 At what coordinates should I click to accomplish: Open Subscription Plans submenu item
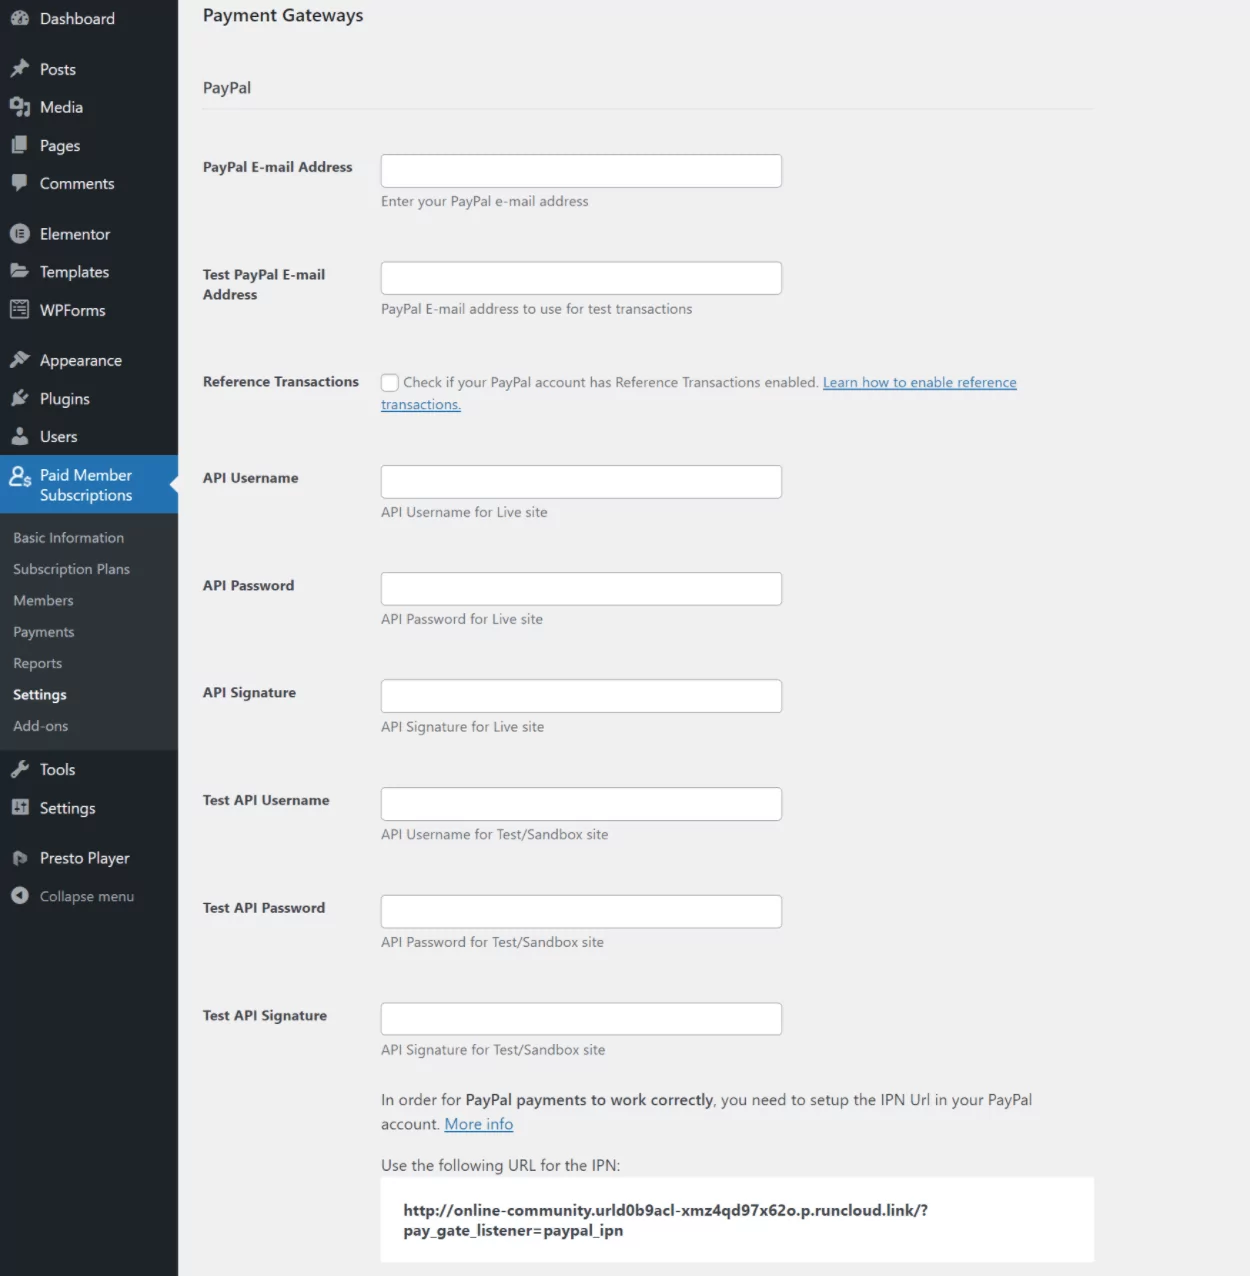coord(71,569)
